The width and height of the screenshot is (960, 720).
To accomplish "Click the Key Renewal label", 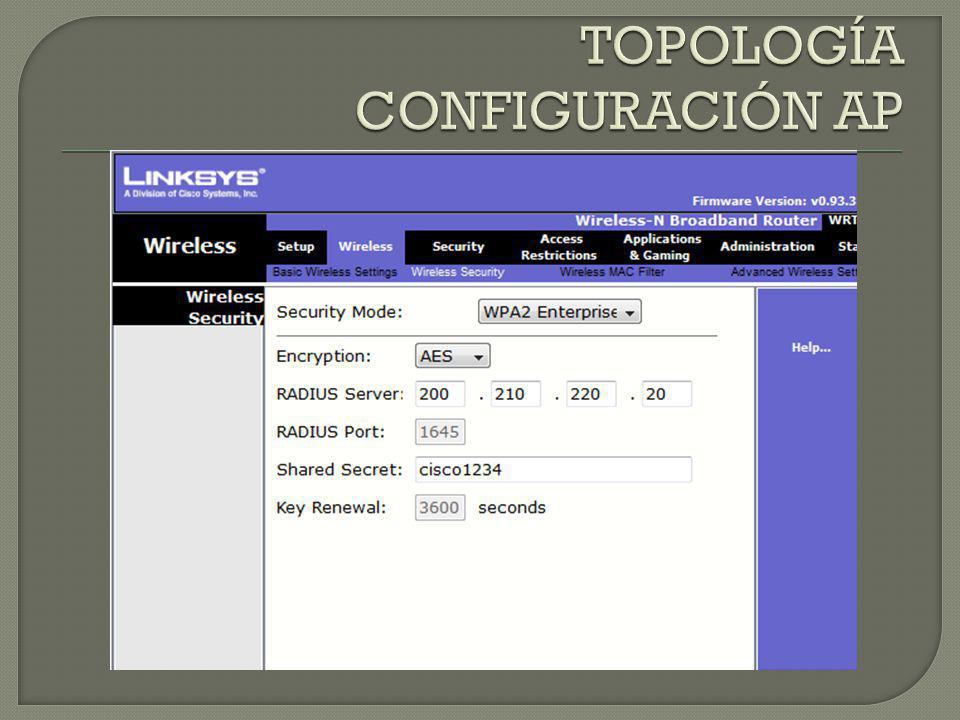I will (331, 508).
